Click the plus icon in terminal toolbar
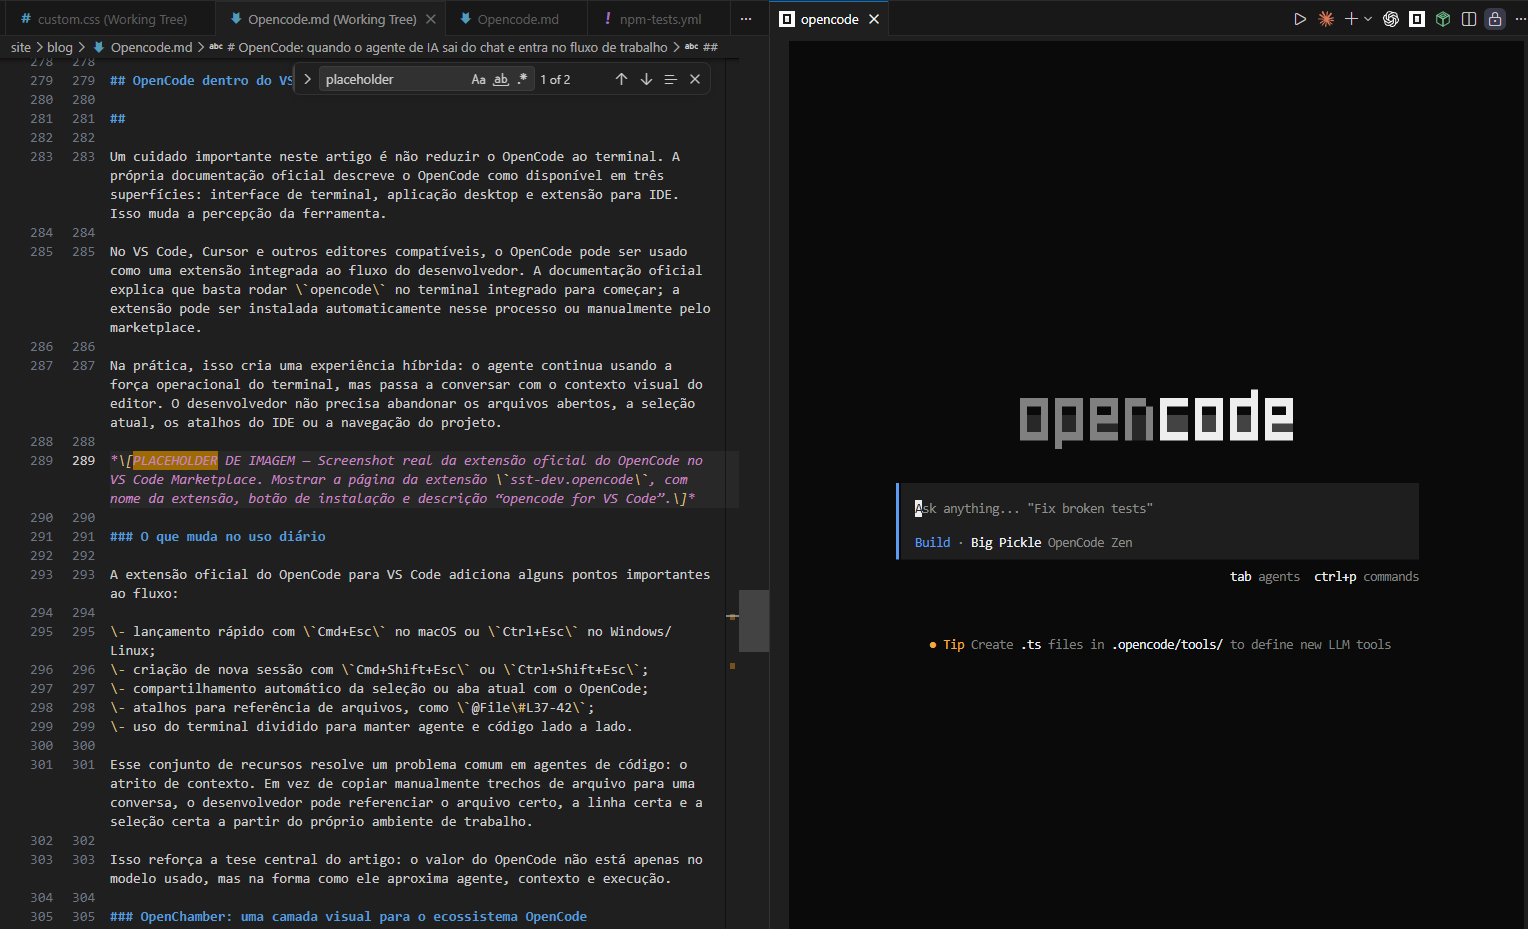The height and width of the screenshot is (929, 1528). [1351, 19]
